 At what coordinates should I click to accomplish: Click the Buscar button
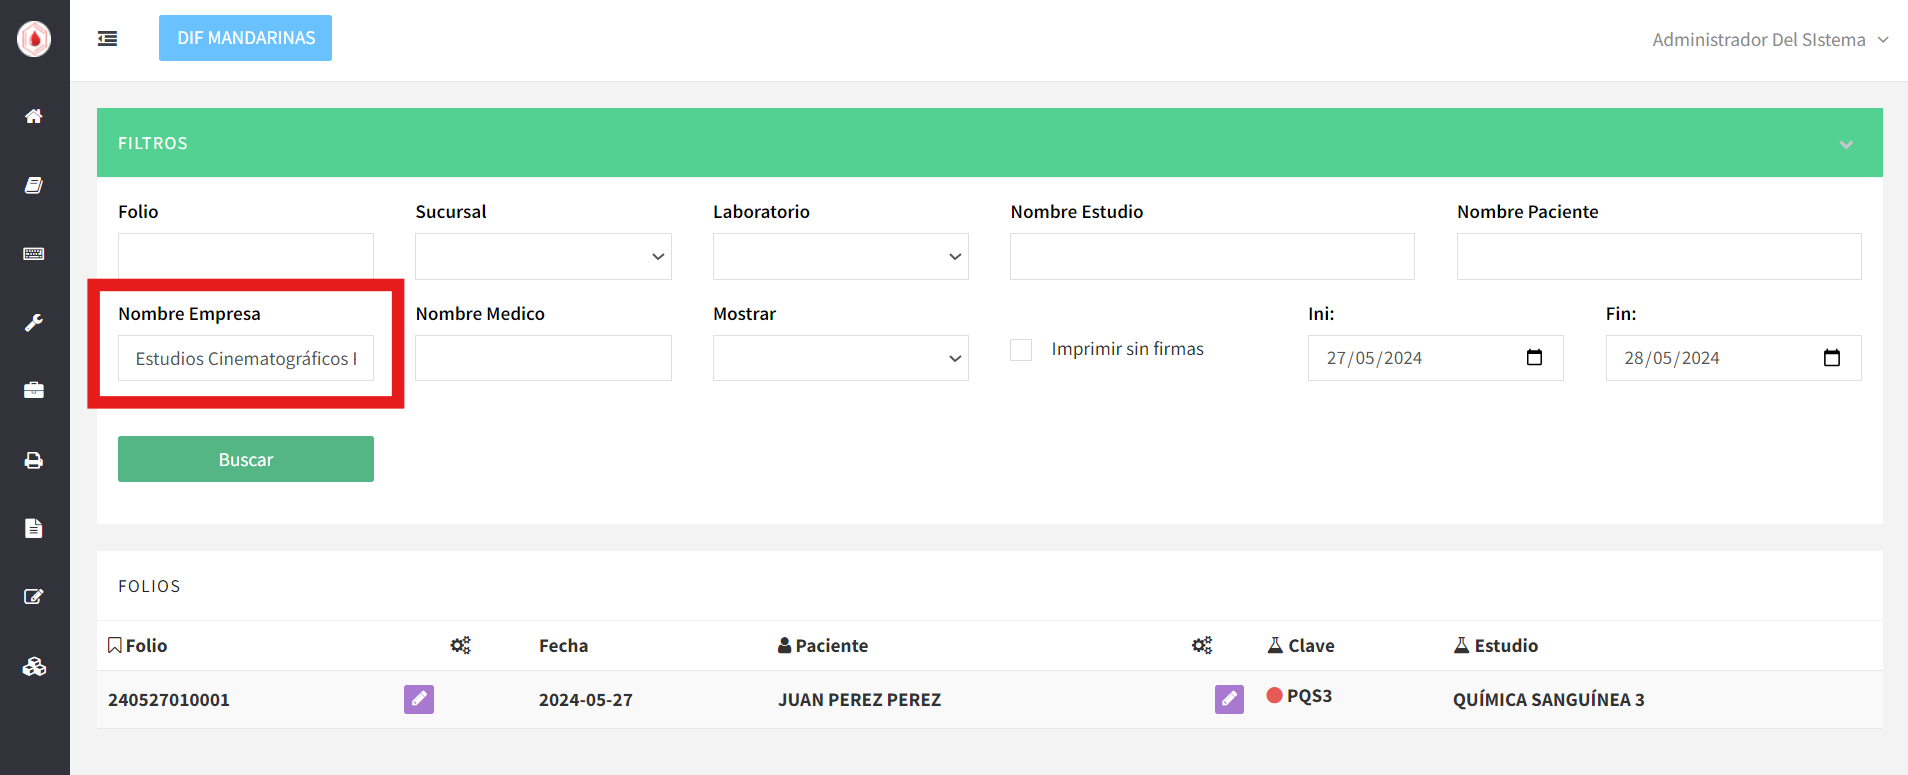pos(246,459)
